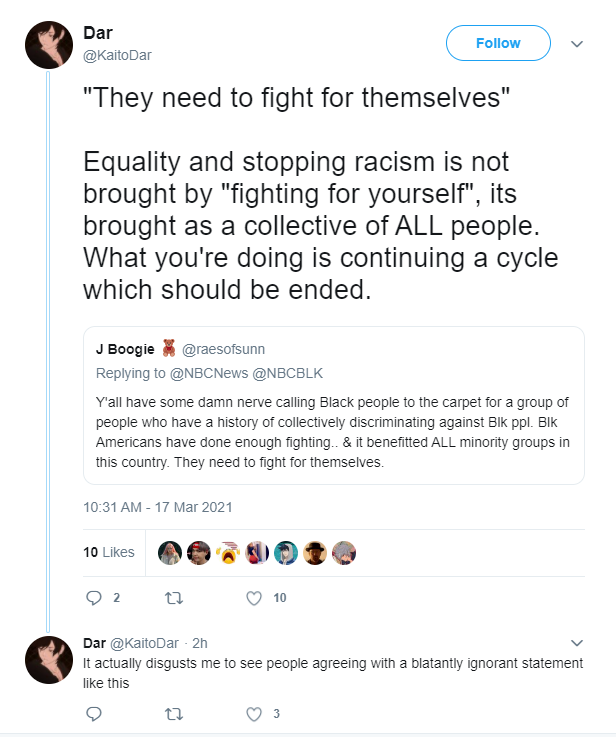Click the reply icon on main tweet

tap(94, 598)
